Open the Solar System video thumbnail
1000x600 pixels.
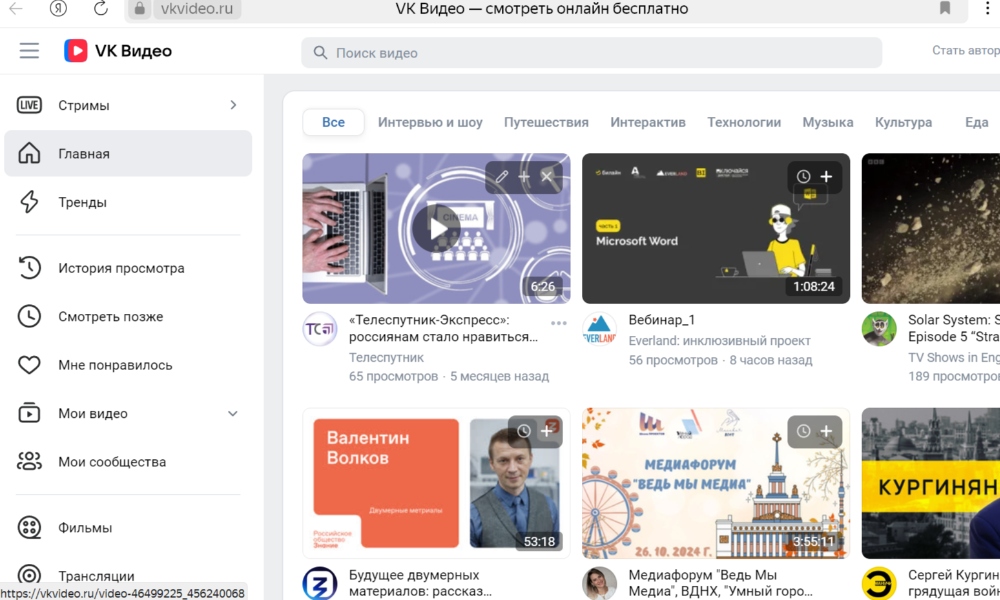tap(930, 228)
